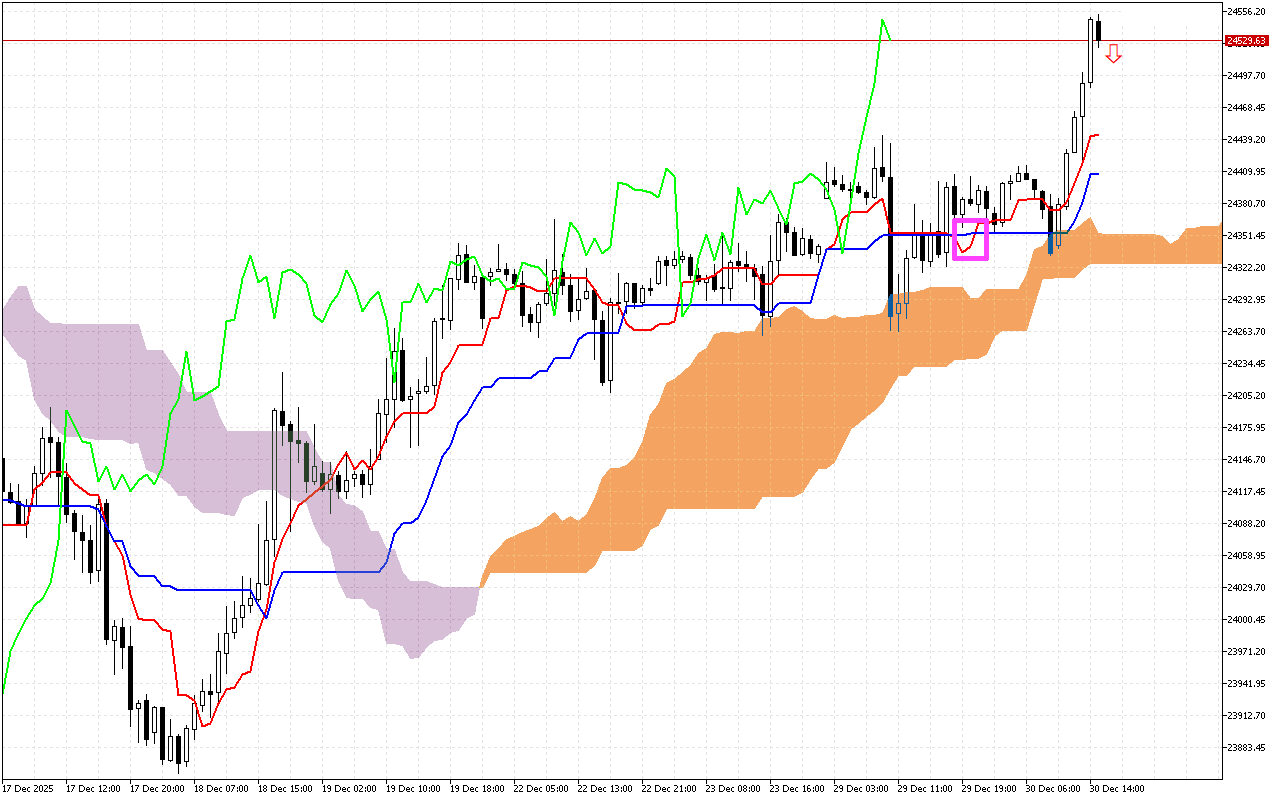This screenshot has width=1280, height=800.
Task: Click the 24351.45 price axis label
Action: click(x=1246, y=235)
